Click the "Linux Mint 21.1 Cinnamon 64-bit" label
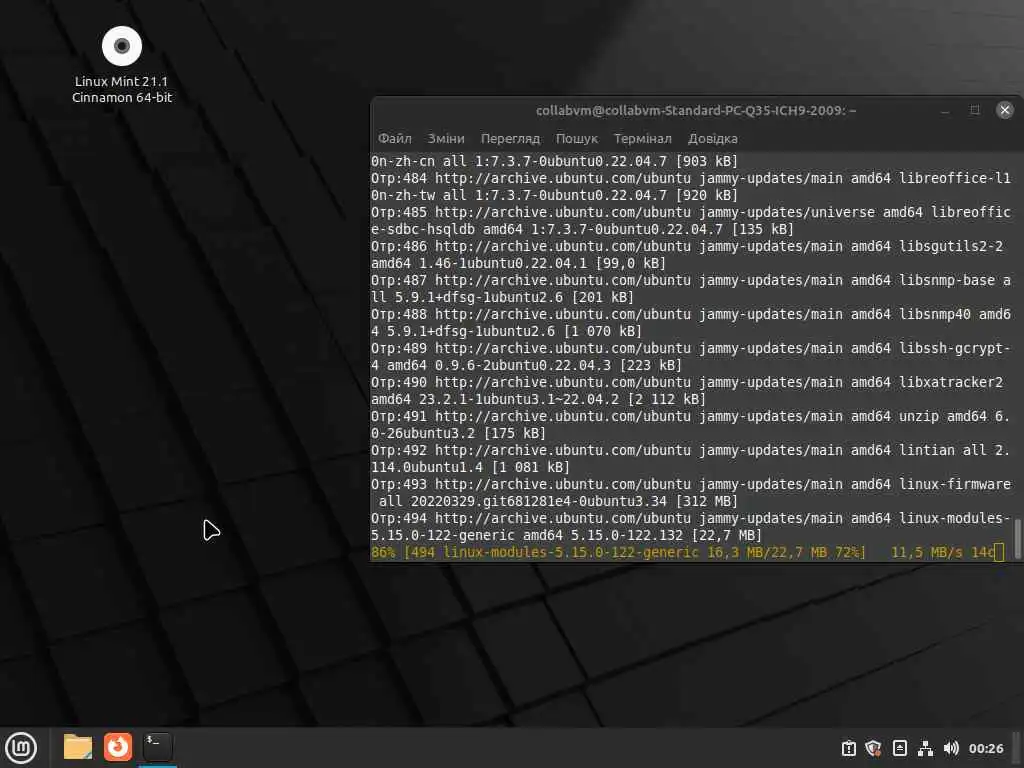Screen dimensions: 1024x768 pyautogui.click(x=122, y=89)
